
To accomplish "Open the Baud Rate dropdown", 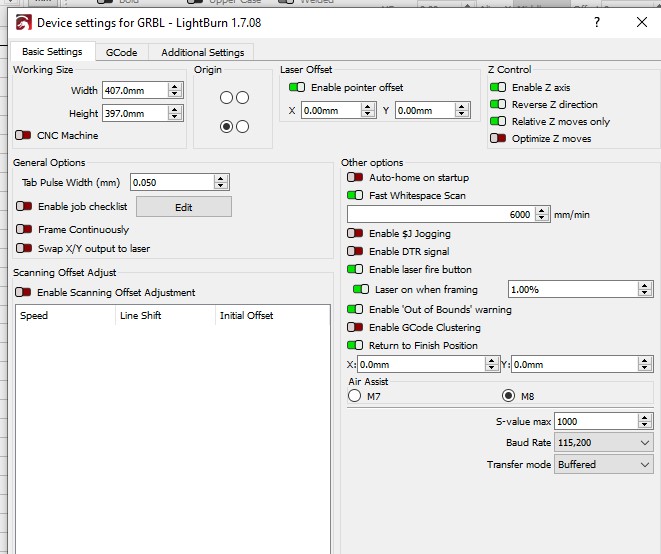I will [604, 443].
